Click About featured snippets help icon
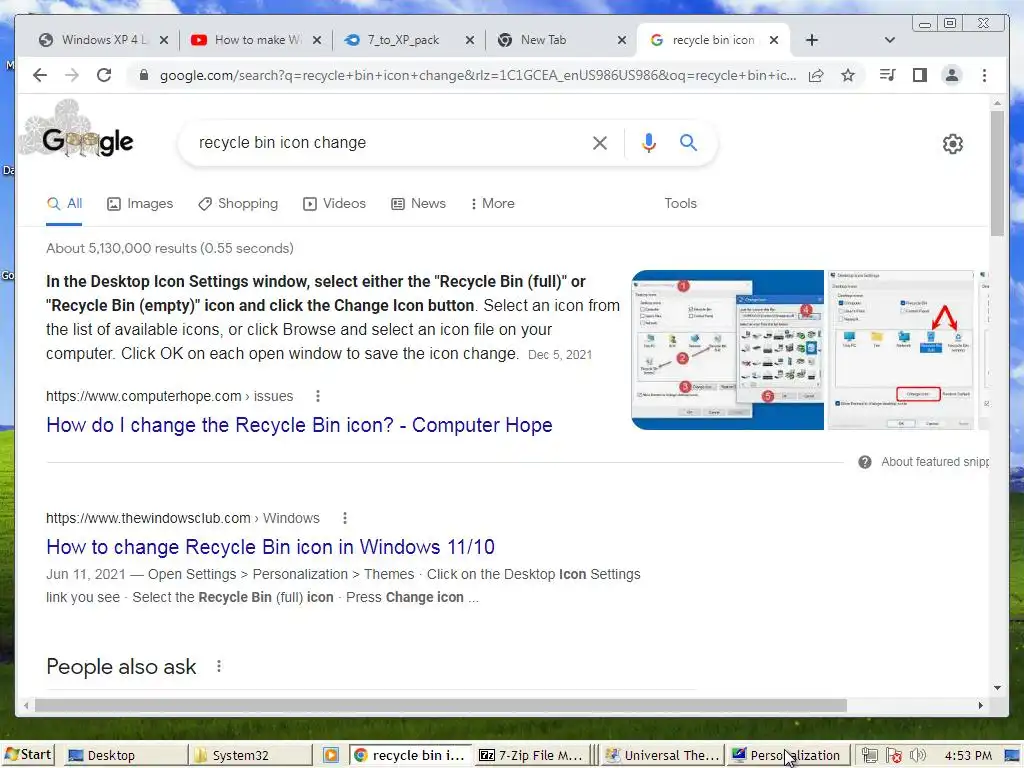Screen dimensions: 1024x768 865,462
